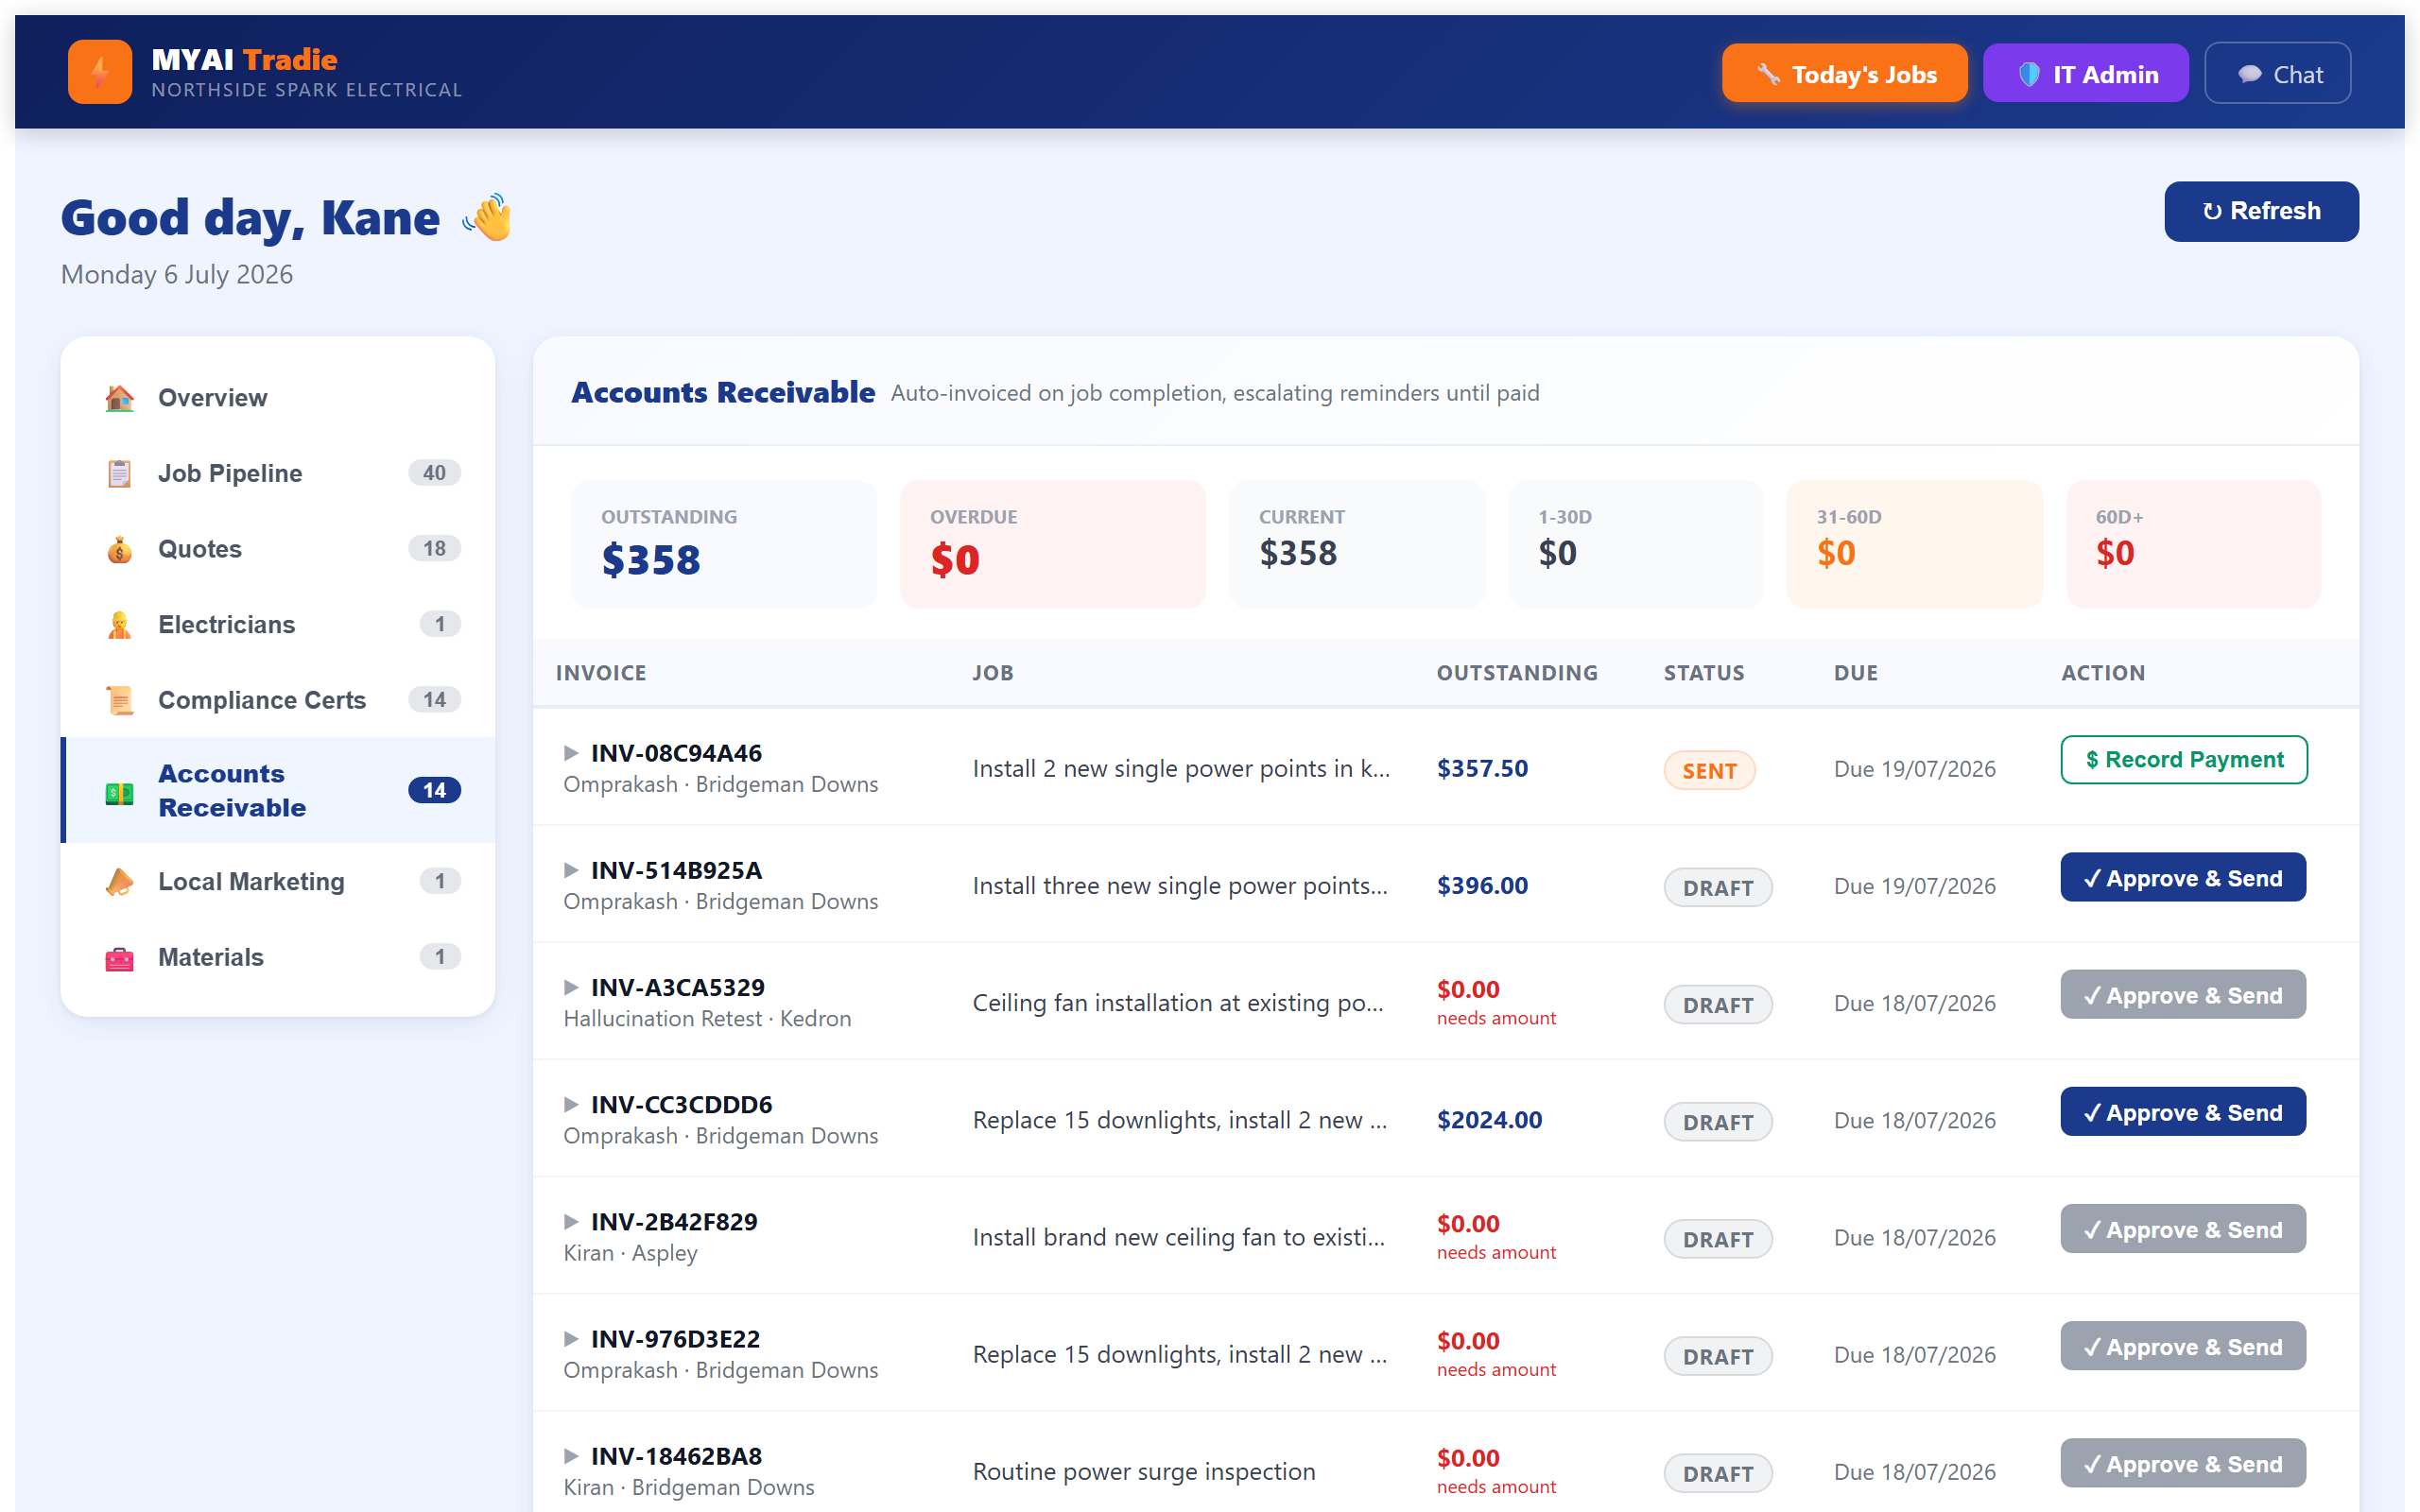Click the Compliance Certs scroll icon

tap(120, 700)
